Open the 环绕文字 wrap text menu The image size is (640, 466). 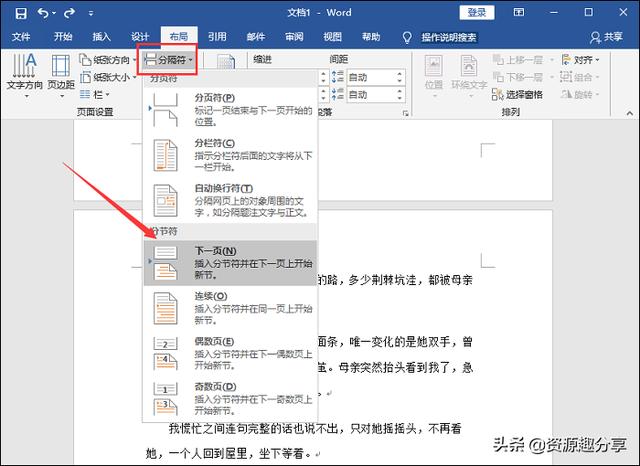pyautogui.click(x=469, y=76)
